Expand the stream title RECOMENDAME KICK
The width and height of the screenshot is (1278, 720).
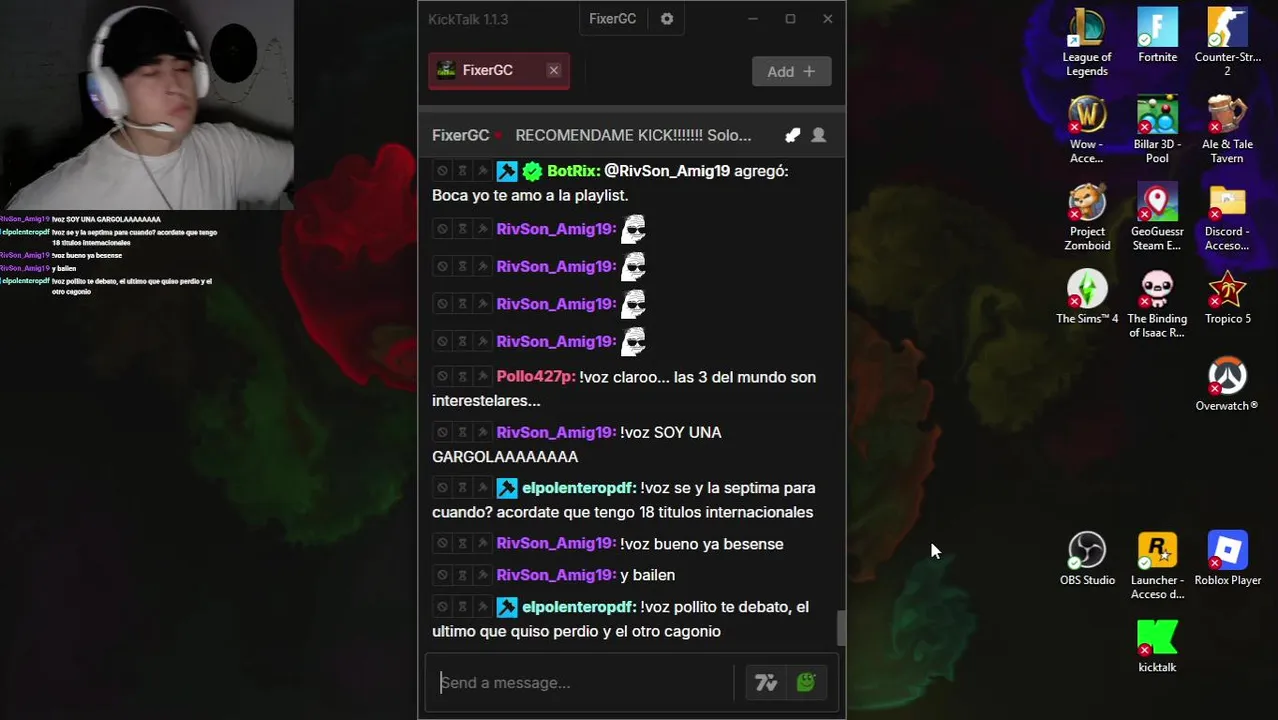[633, 135]
